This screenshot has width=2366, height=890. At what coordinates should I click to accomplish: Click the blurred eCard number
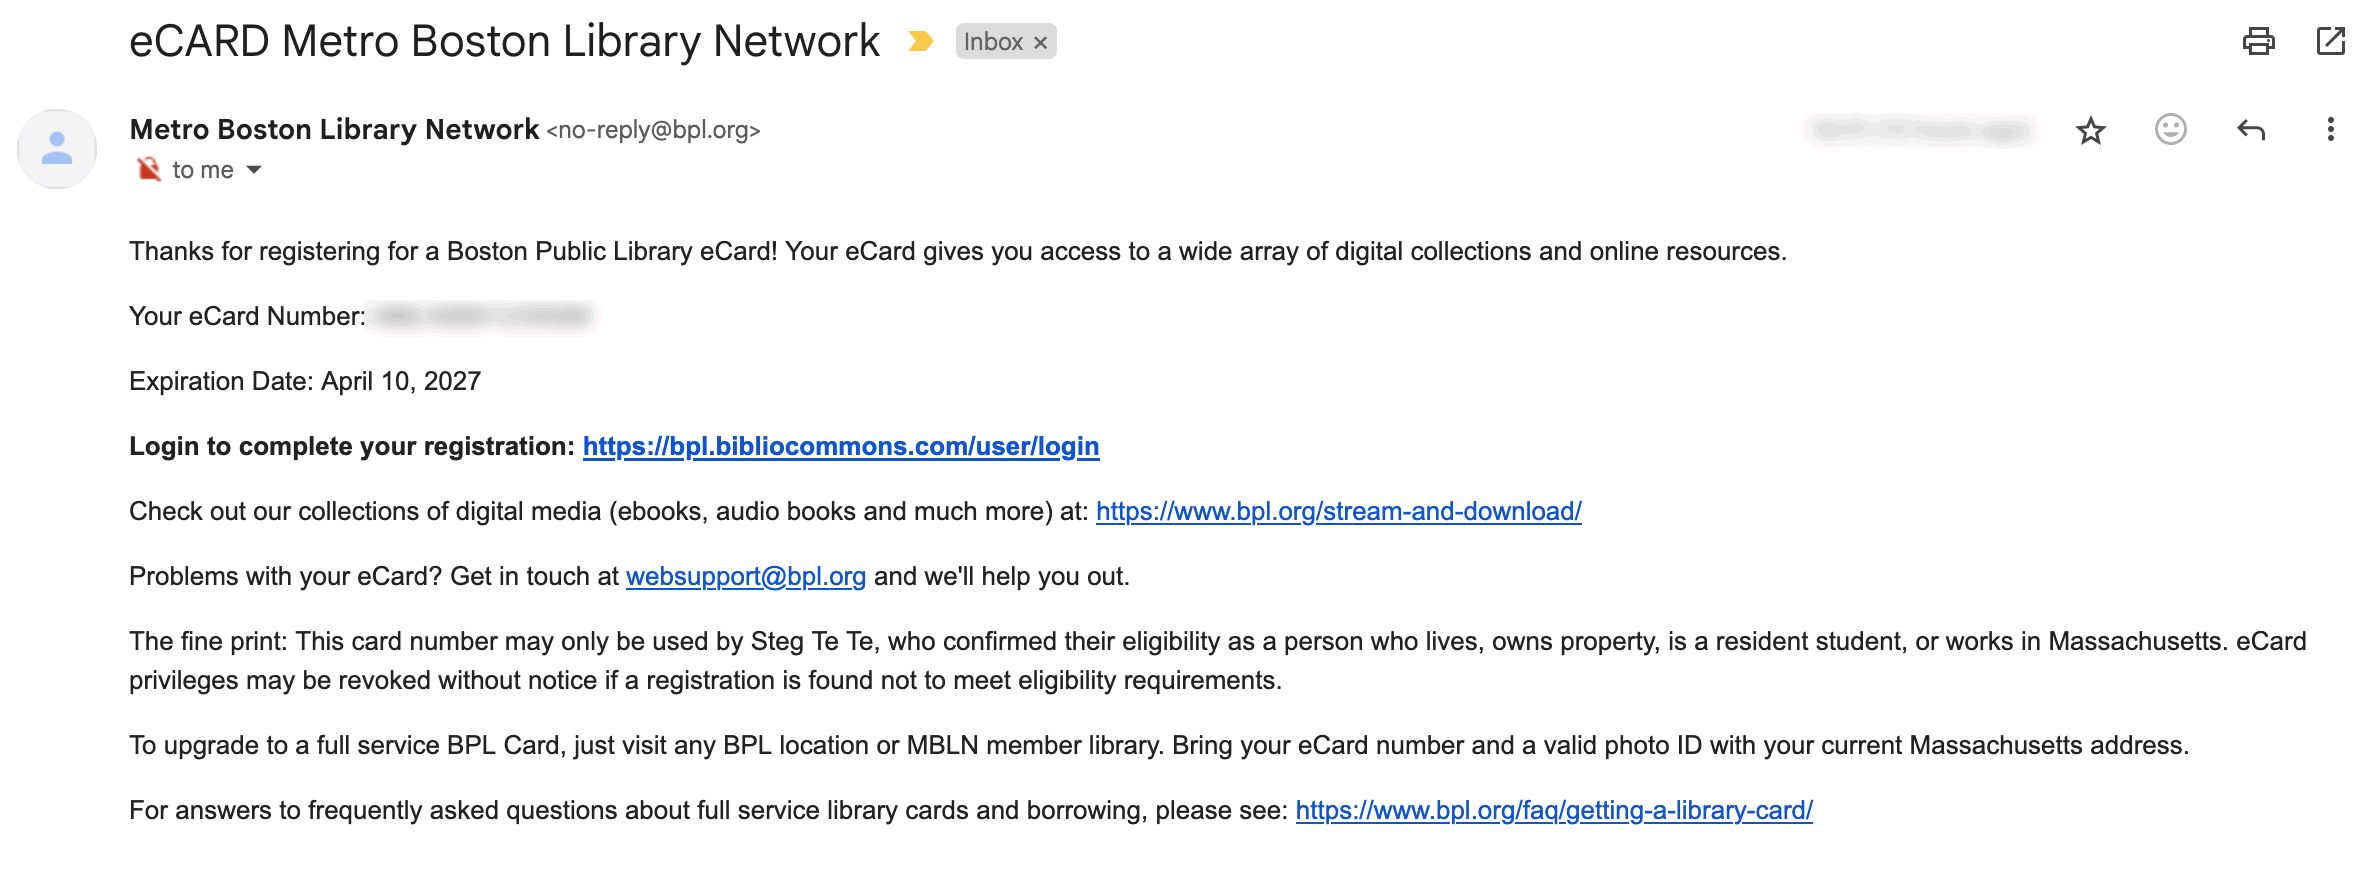click(x=482, y=316)
